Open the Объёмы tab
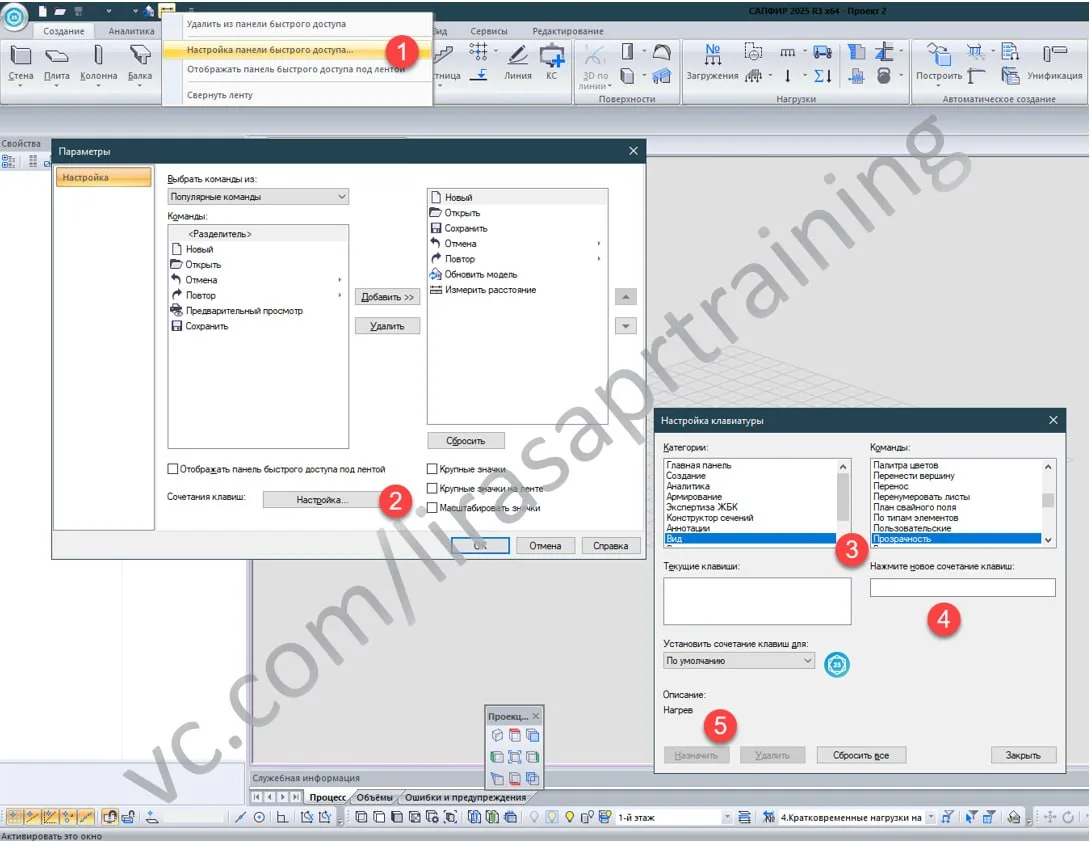The width and height of the screenshot is (1091, 843). tap(374, 797)
